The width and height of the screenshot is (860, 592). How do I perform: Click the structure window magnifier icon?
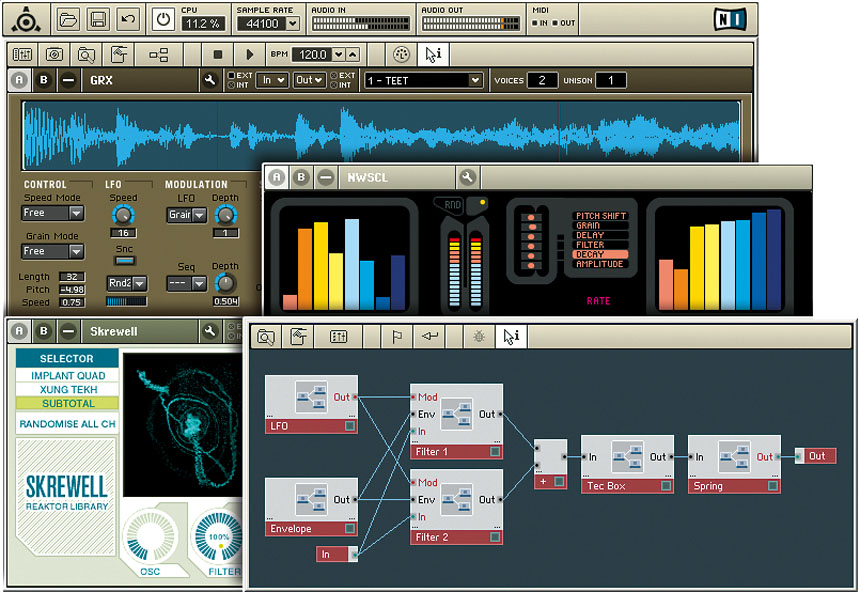266,336
